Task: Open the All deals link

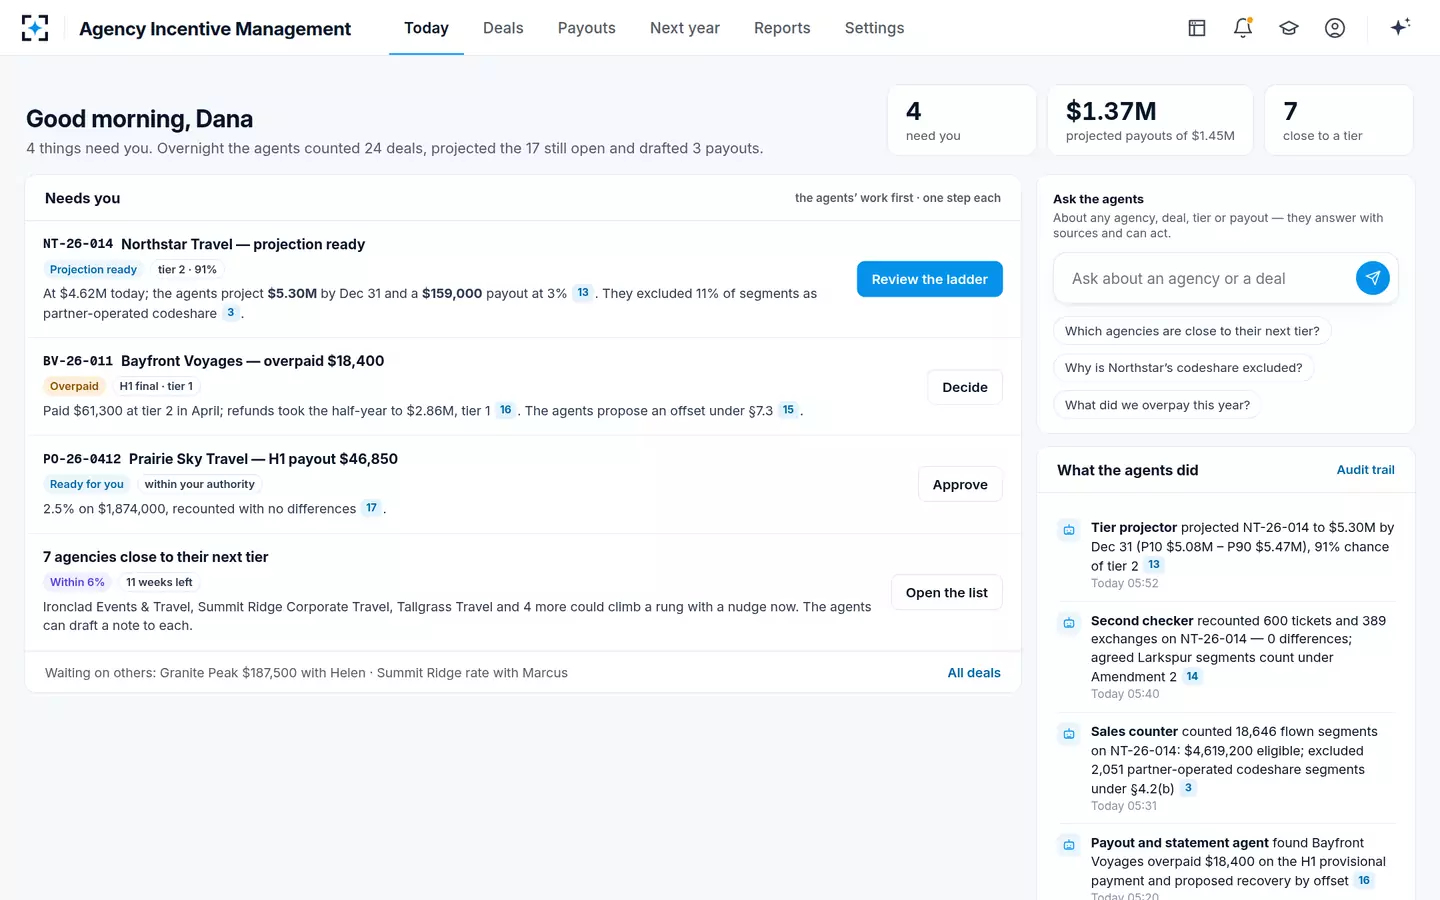Action: [974, 673]
